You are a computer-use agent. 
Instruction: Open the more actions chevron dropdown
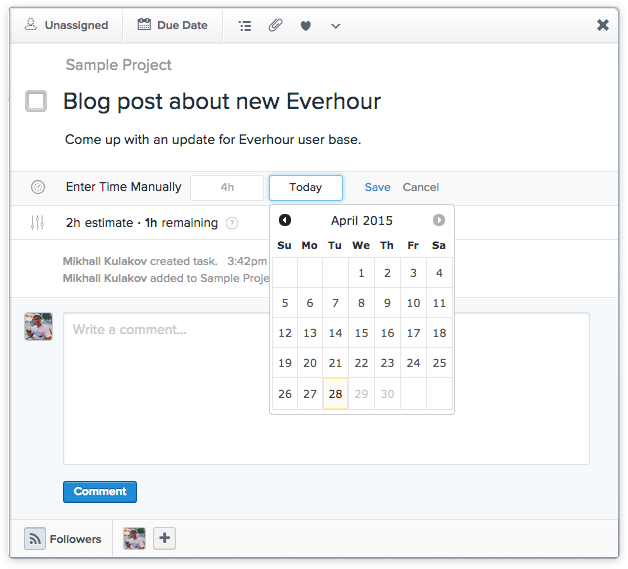tap(335, 26)
